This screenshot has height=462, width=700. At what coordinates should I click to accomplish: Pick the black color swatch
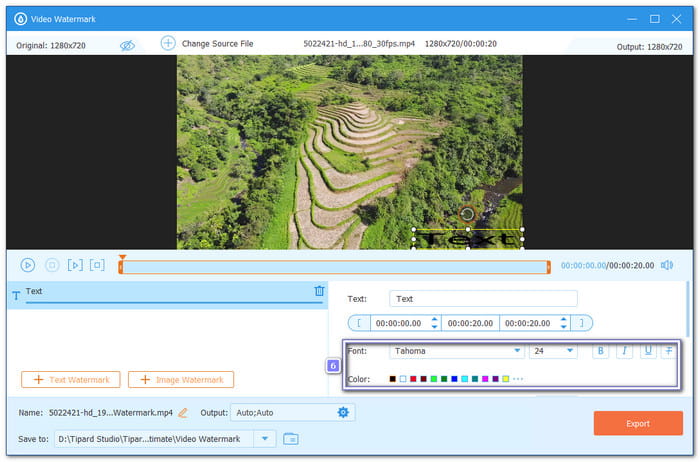click(x=392, y=379)
